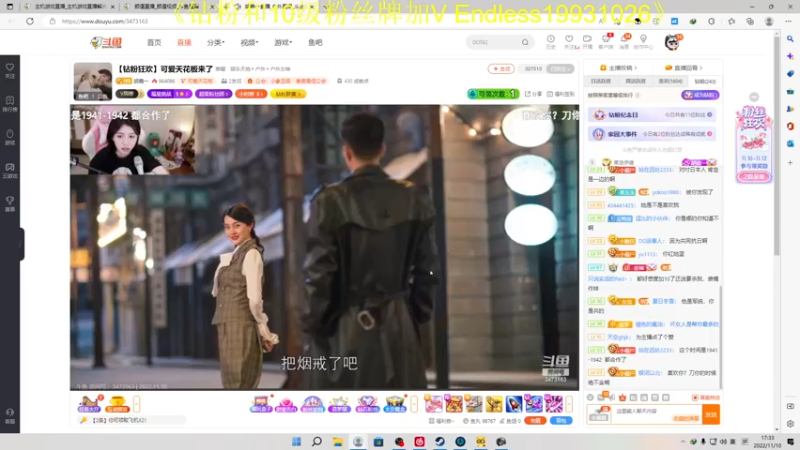Image resolution: width=800 pixels, height=450 pixels.
Task: Expand the 视频 video dropdown
Action: click(x=249, y=42)
